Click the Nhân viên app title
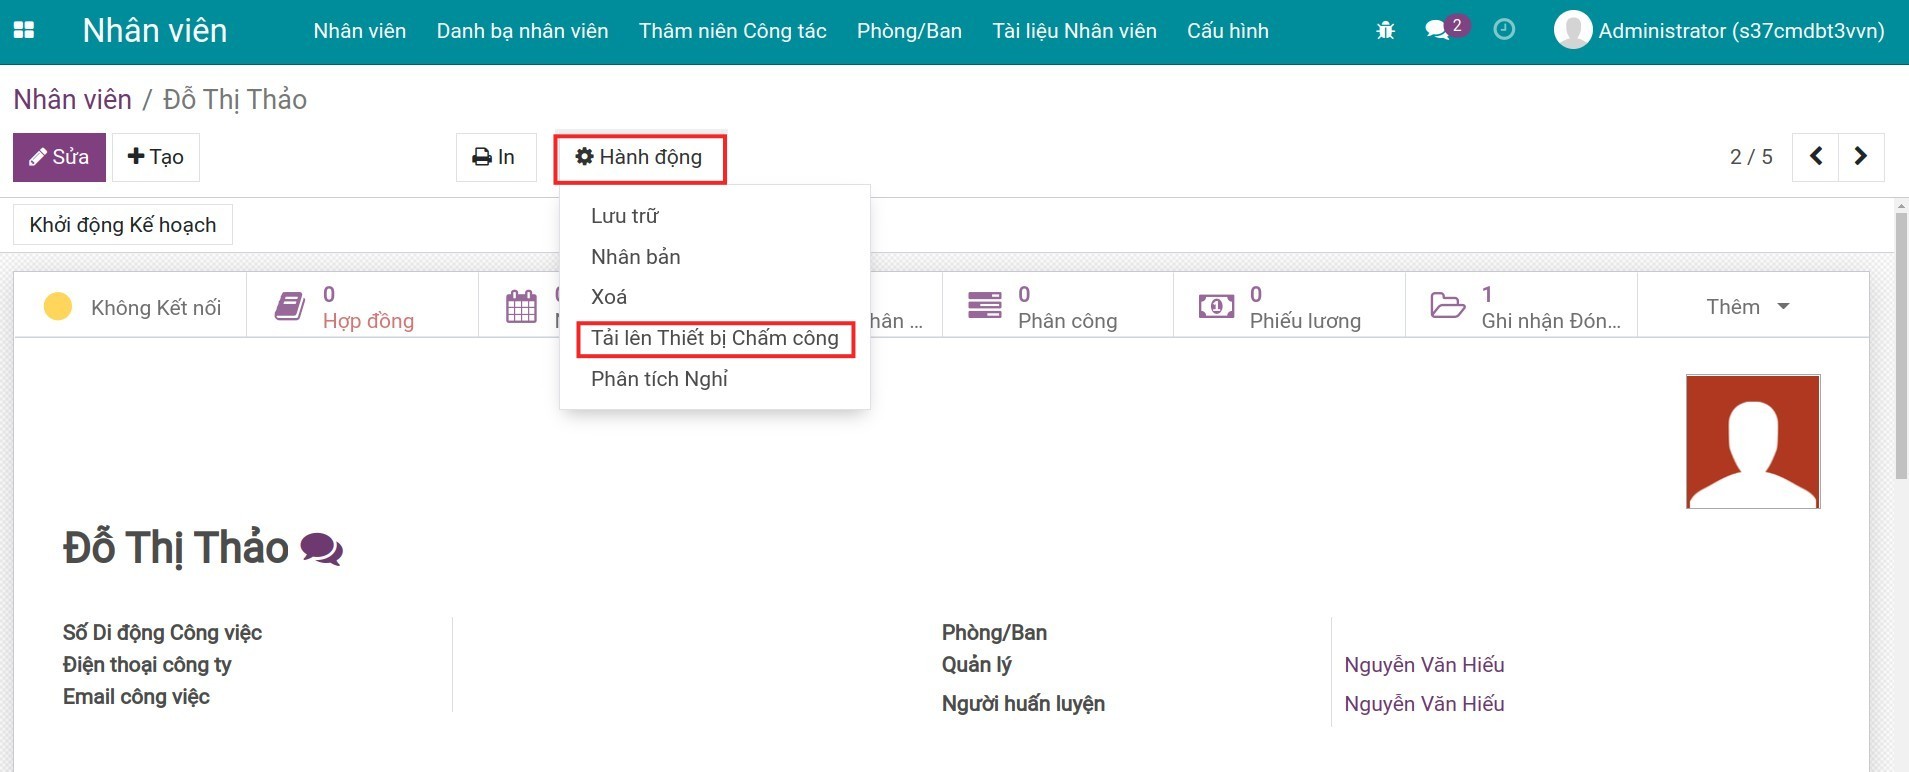Image resolution: width=1909 pixels, height=772 pixels. pyautogui.click(x=155, y=31)
